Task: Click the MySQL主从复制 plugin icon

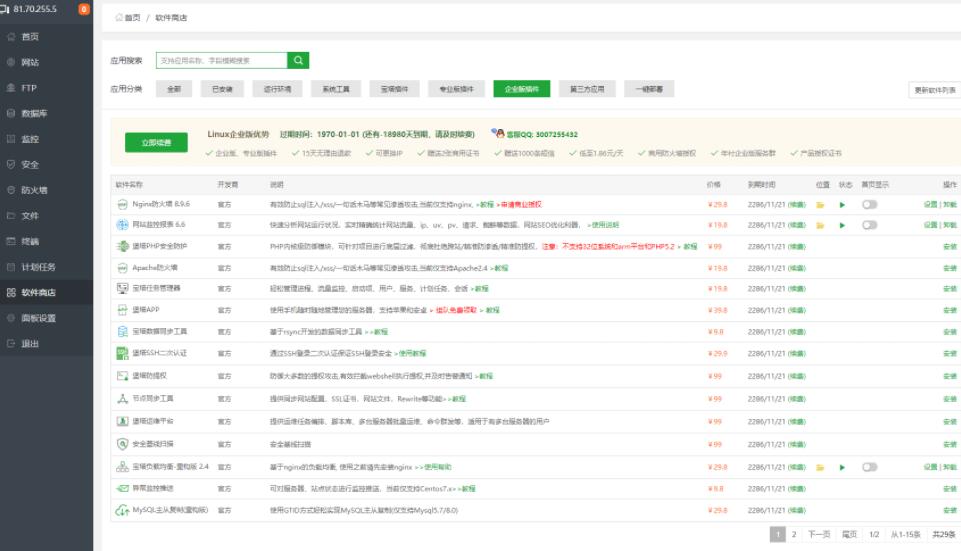Action: coord(123,510)
